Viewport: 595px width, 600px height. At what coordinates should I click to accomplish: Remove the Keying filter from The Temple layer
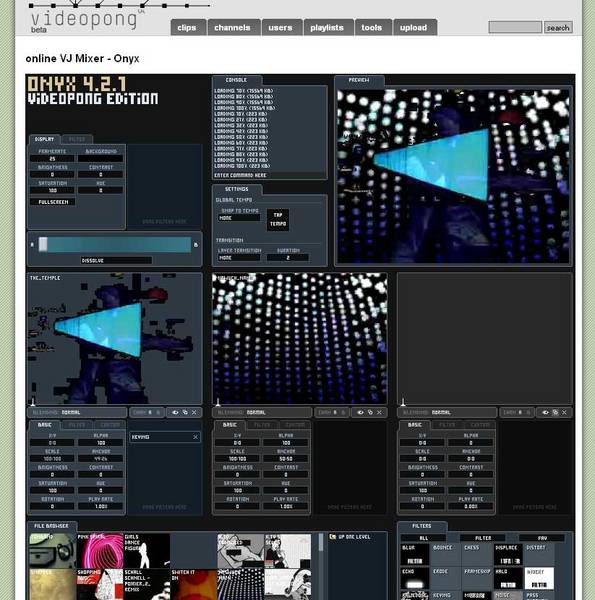[196, 437]
